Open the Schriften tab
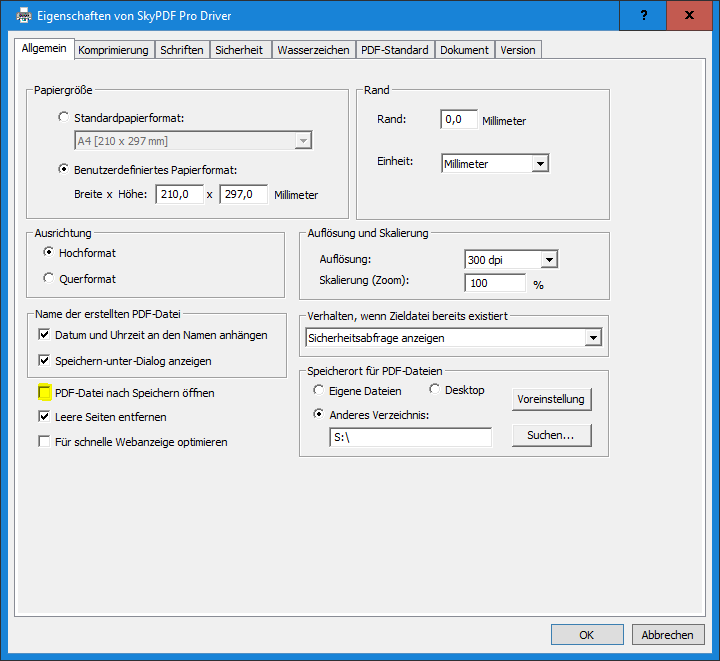Image resolution: width=720 pixels, height=661 pixels. point(182,50)
